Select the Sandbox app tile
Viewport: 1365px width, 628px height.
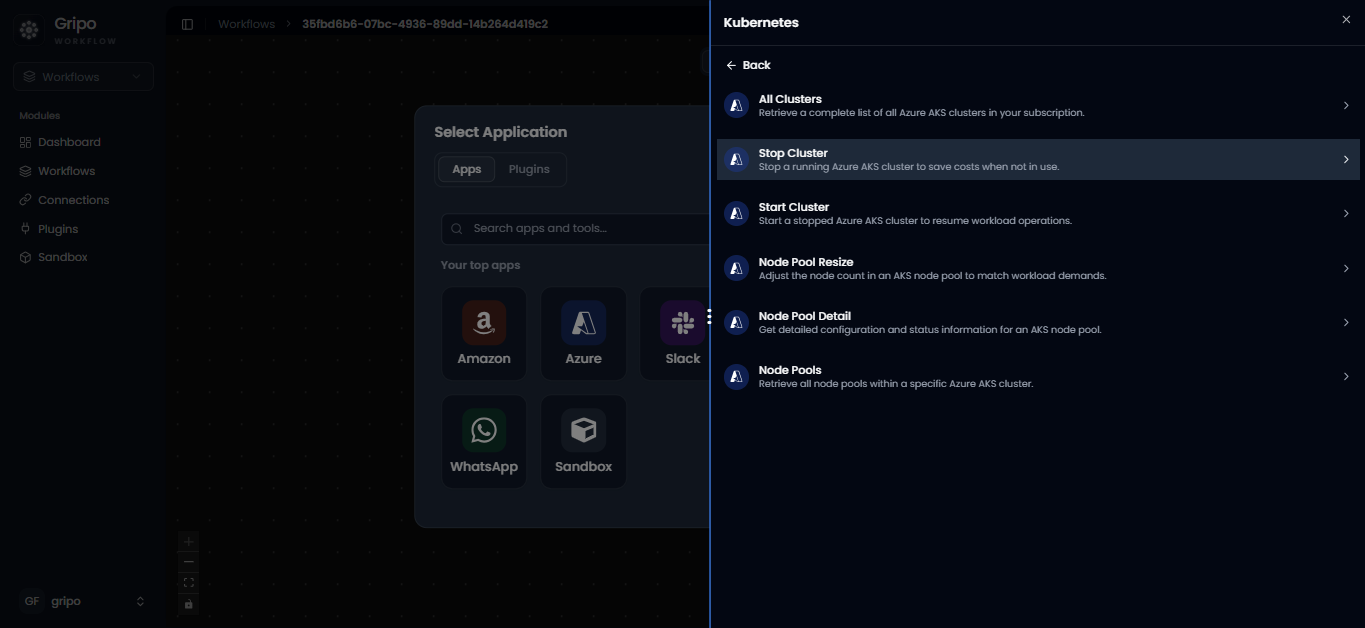click(x=584, y=442)
